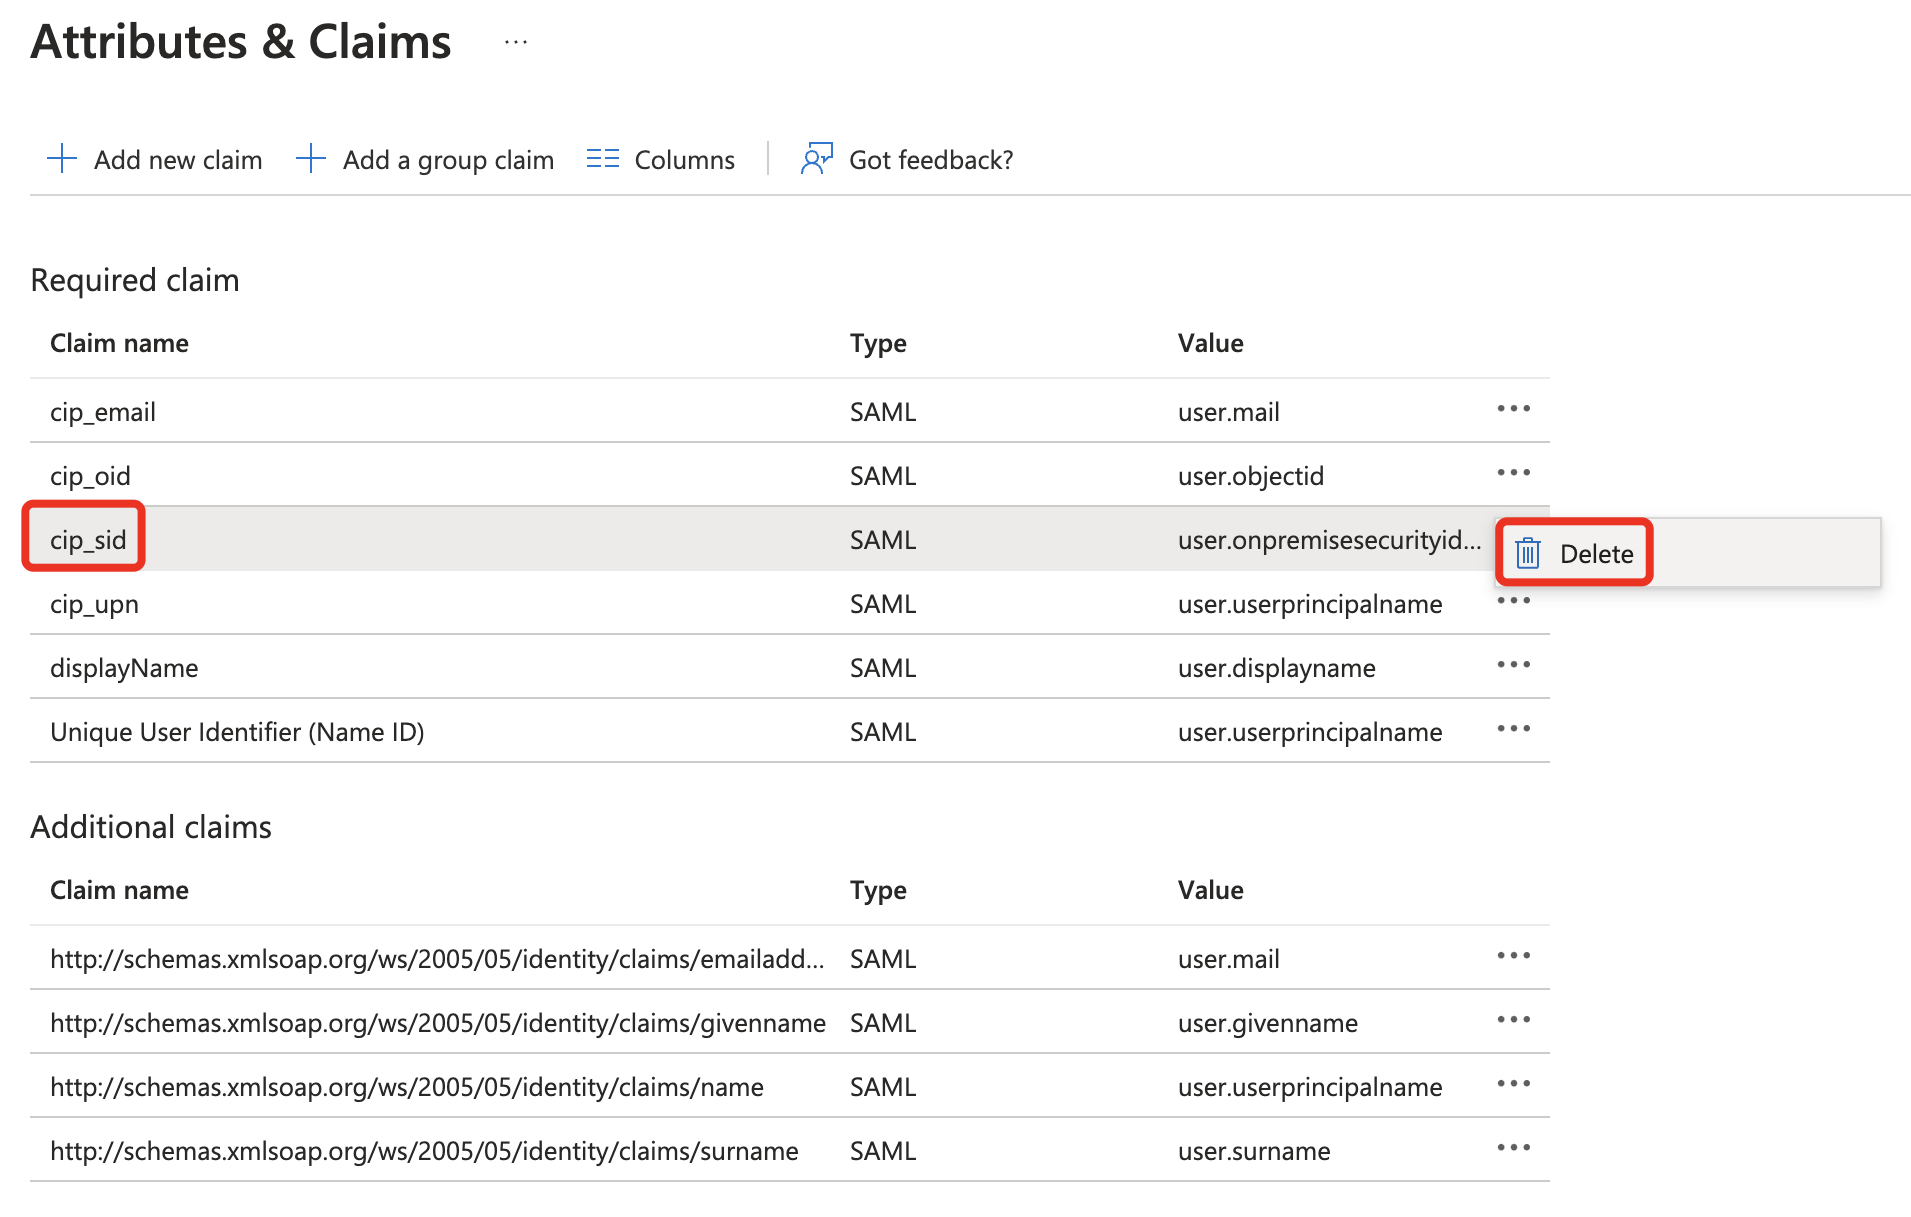Click the ellipsis on the givenname claim row
The height and width of the screenshot is (1217, 1911).
tap(1513, 1019)
